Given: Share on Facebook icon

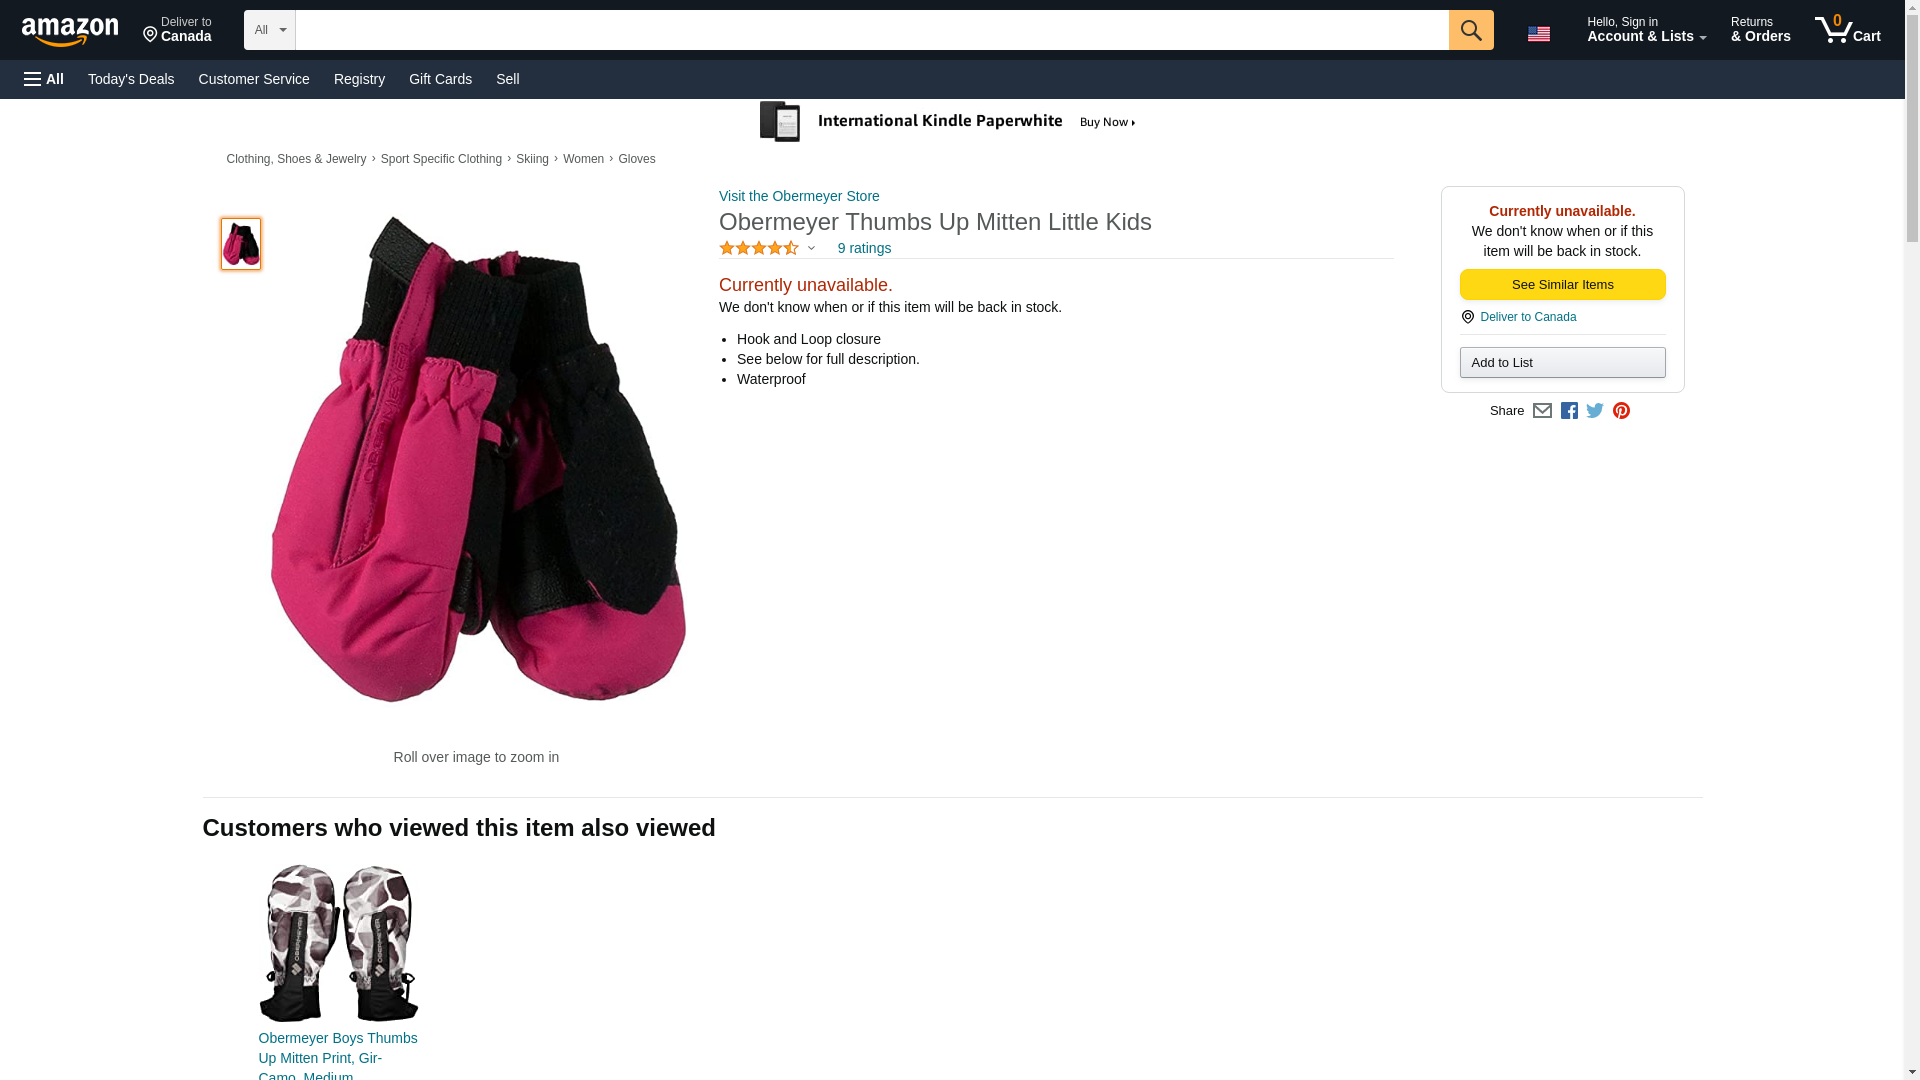Looking at the screenshot, I should (x=1569, y=411).
